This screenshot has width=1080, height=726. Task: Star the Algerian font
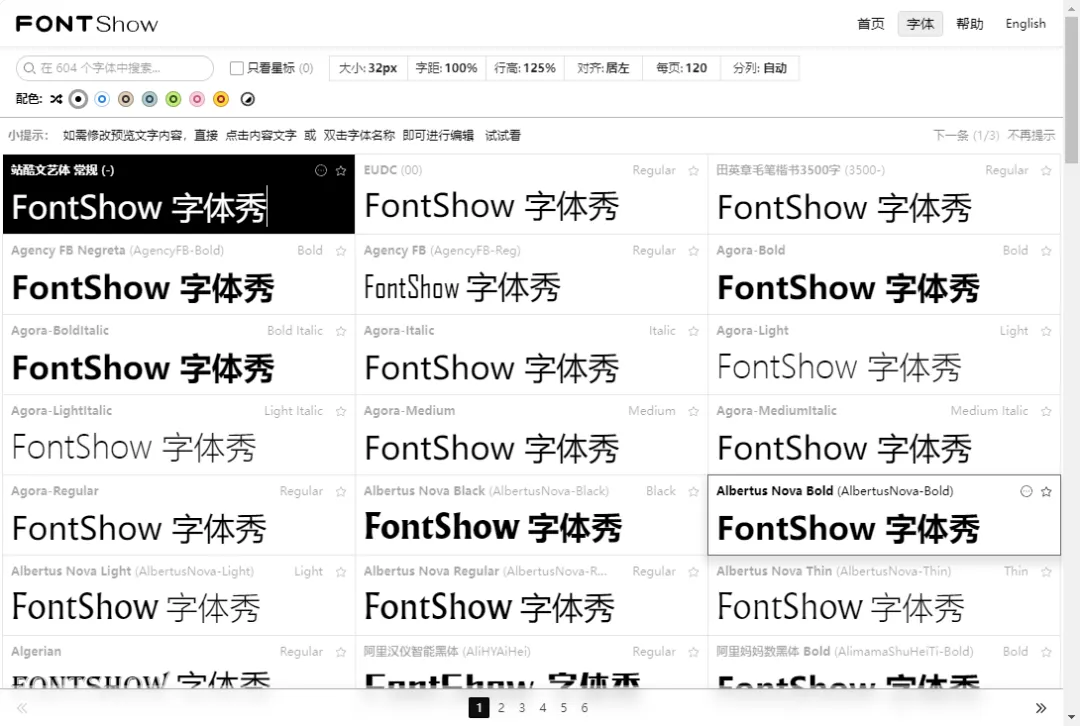pyautogui.click(x=341, y=652)
